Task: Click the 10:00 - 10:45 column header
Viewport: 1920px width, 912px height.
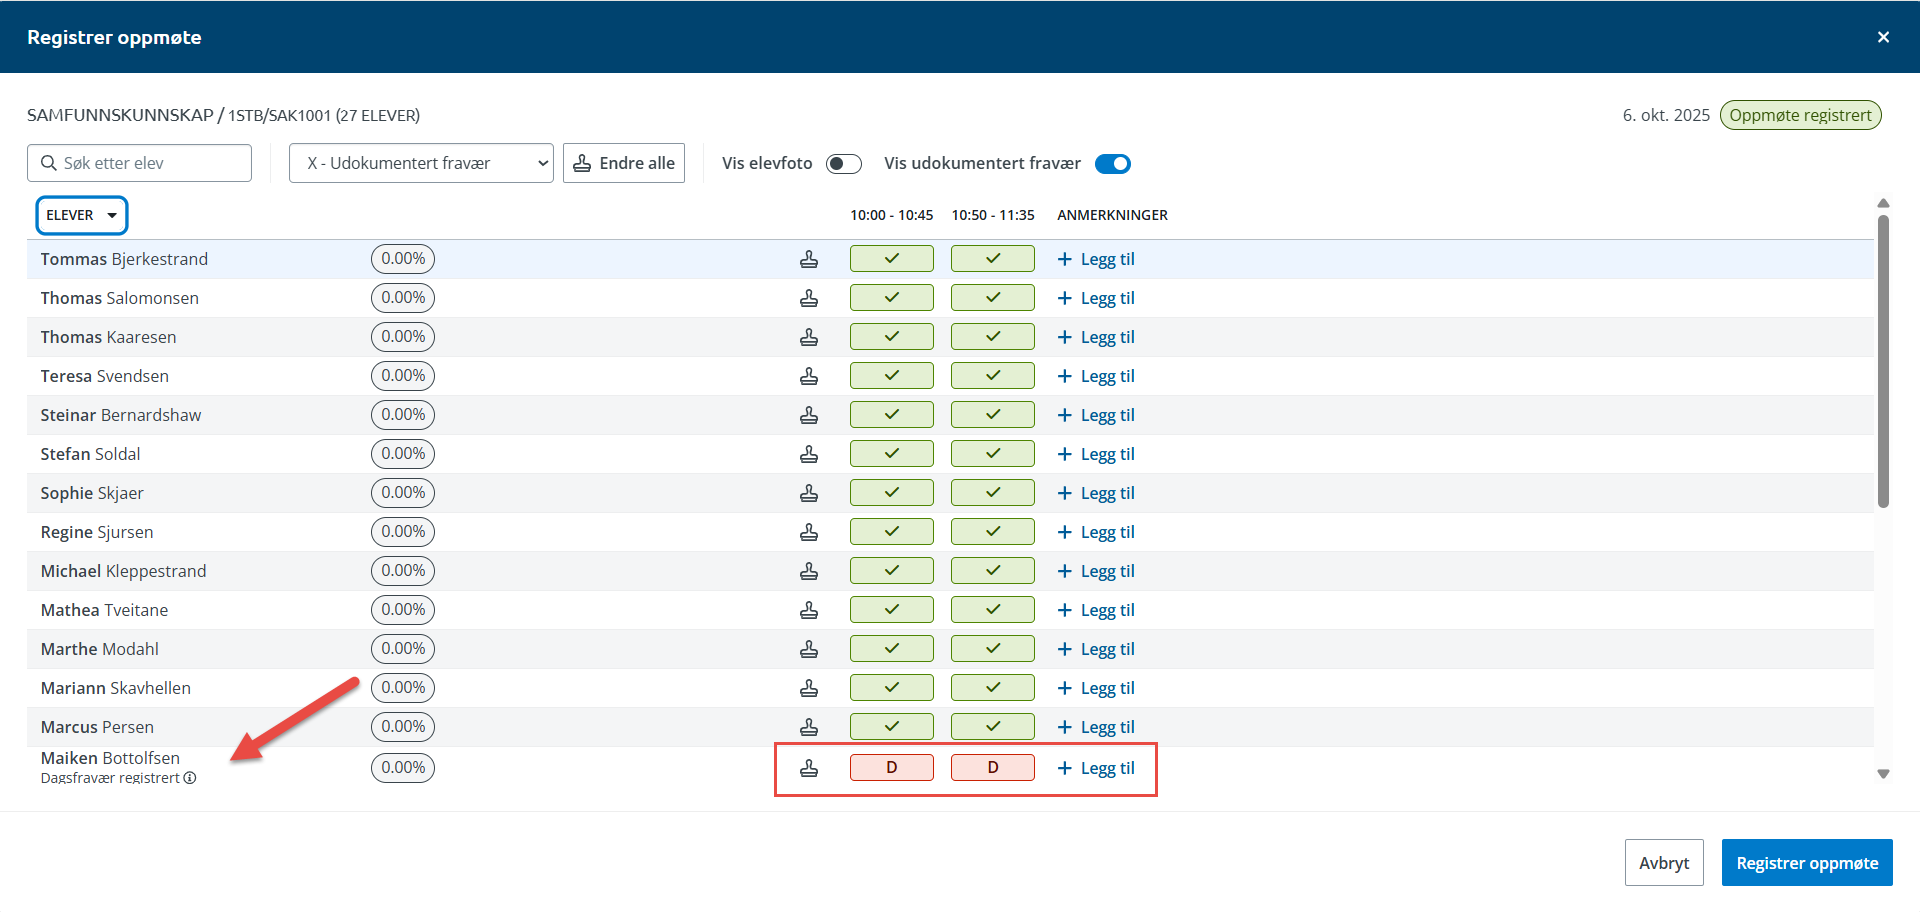Action: pos(892,215)
